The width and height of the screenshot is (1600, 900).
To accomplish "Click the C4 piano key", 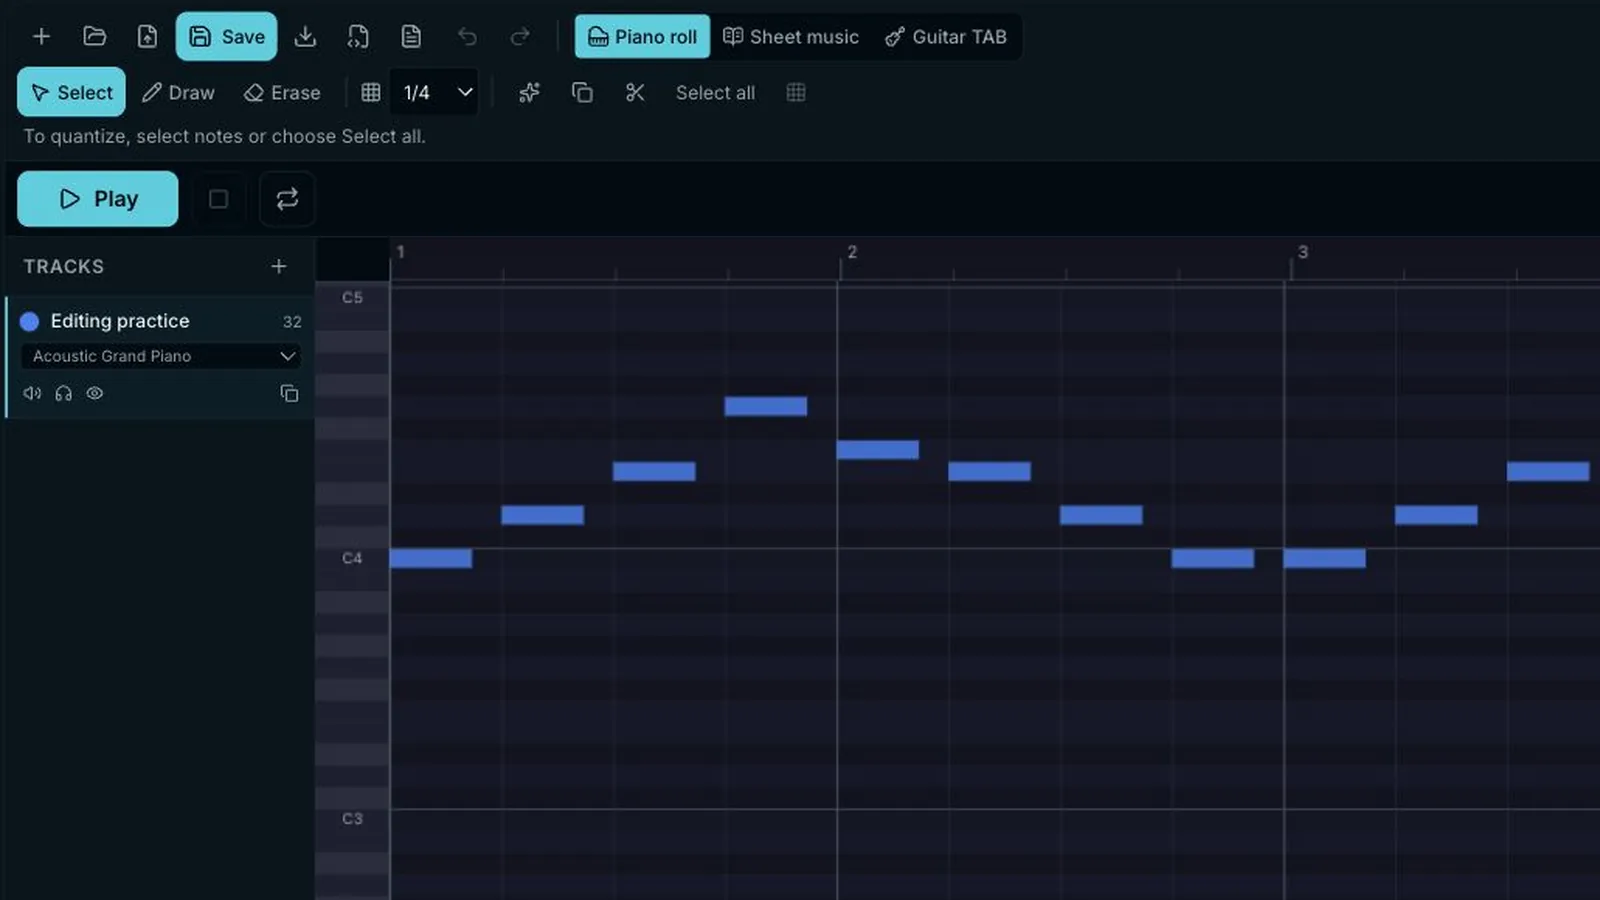I will click(352, 558).
